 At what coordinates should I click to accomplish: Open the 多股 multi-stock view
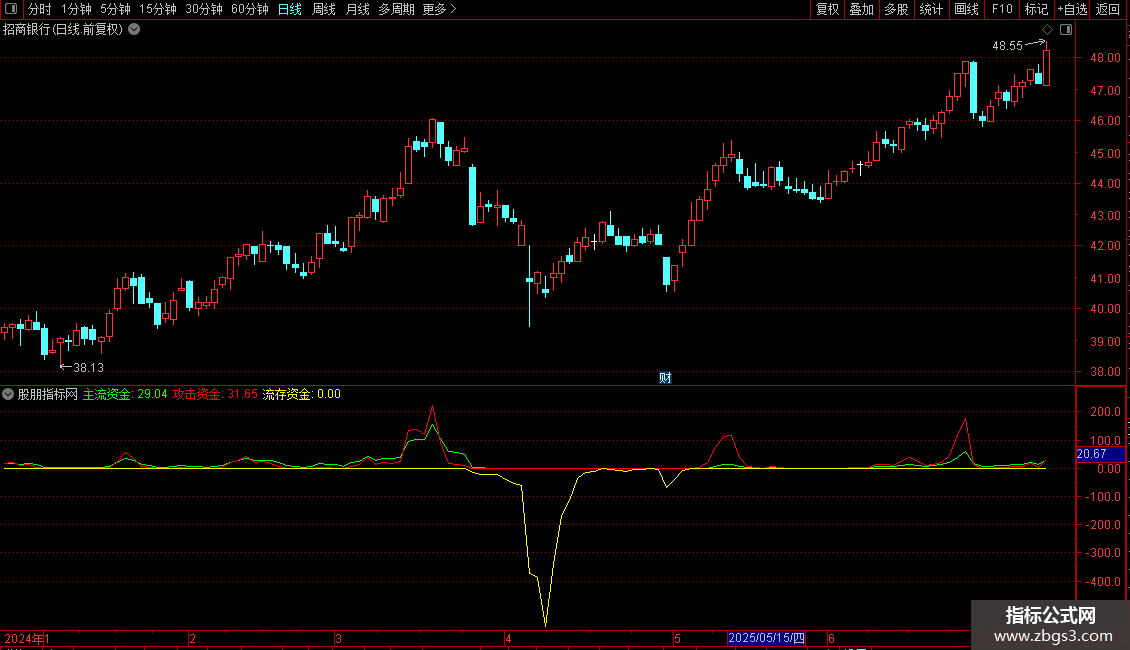pos(896,9)
